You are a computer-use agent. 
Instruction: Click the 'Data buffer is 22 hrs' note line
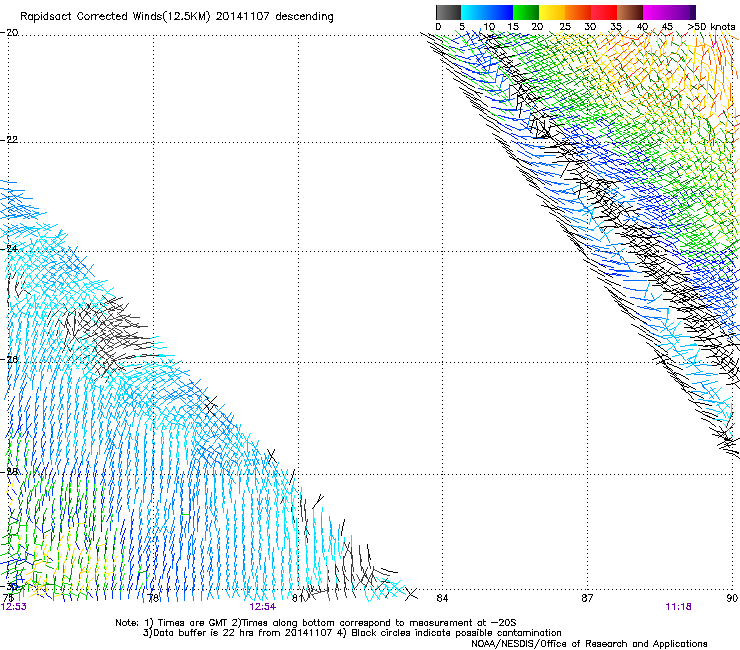point(352,633)
